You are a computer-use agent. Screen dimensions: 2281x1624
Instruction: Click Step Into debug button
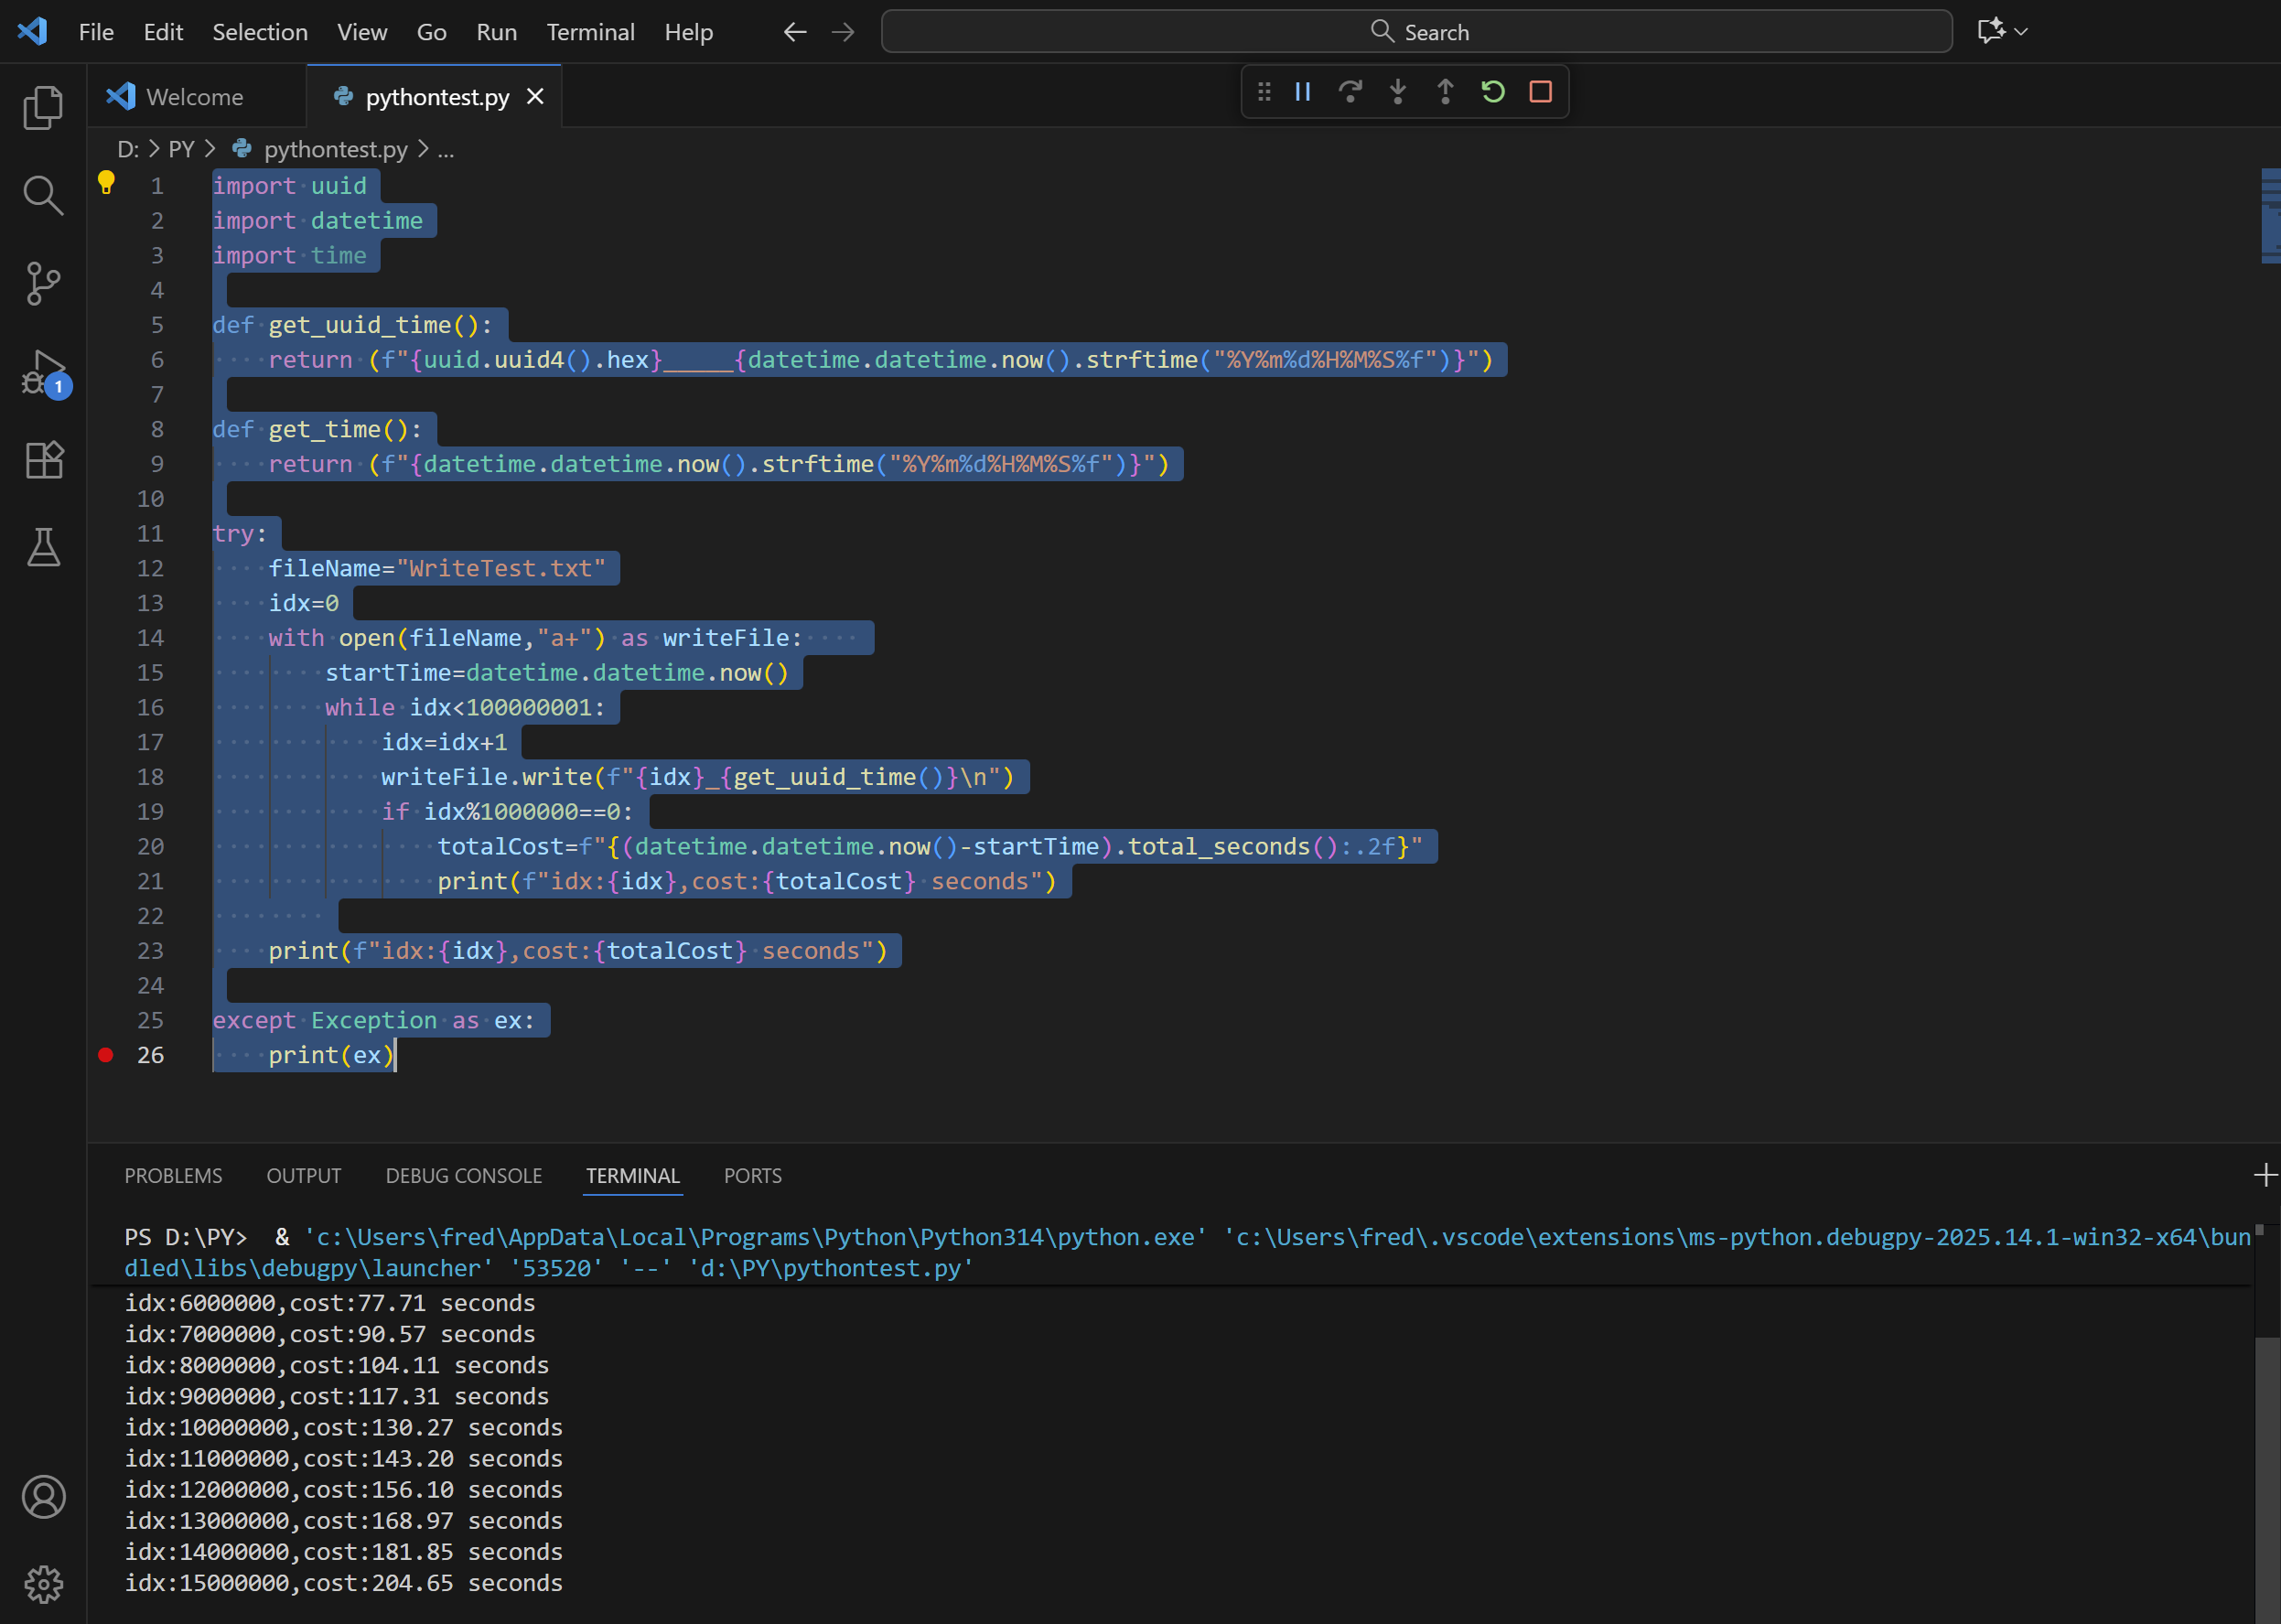pos(1397,92)
